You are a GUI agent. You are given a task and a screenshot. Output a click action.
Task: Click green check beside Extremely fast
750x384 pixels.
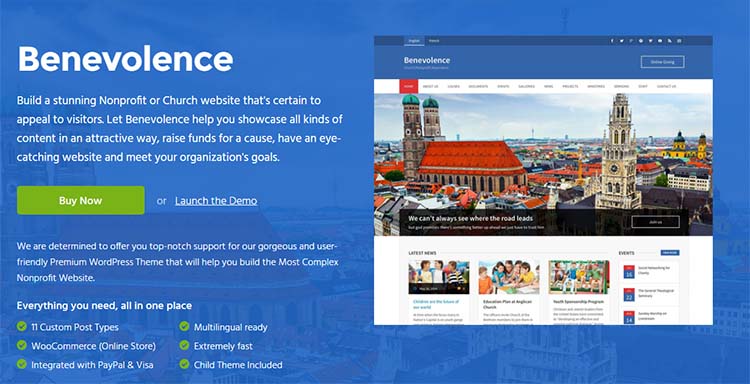tap(184, 345)
